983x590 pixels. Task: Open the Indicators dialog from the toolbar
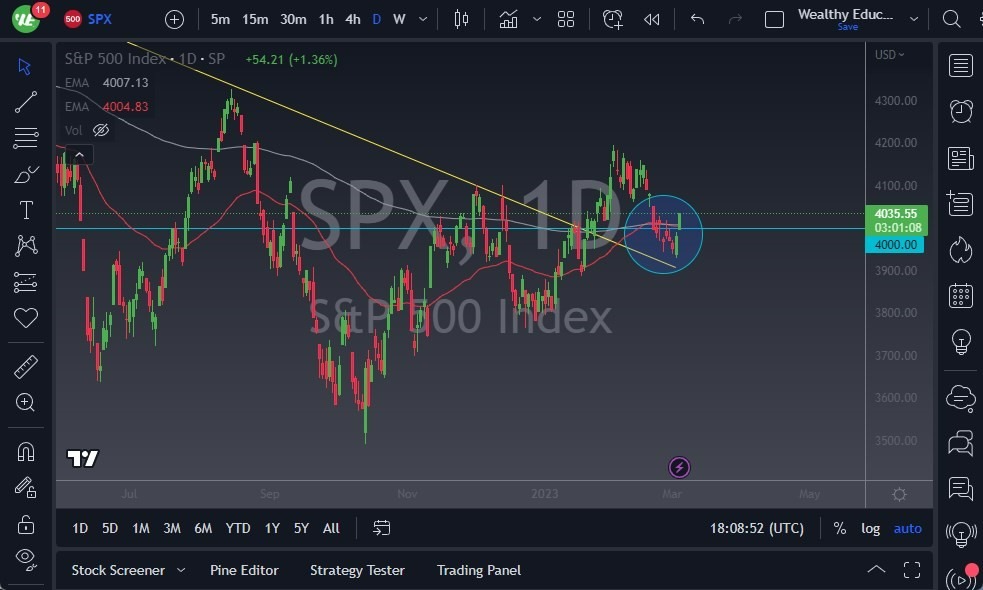(508, 18)
